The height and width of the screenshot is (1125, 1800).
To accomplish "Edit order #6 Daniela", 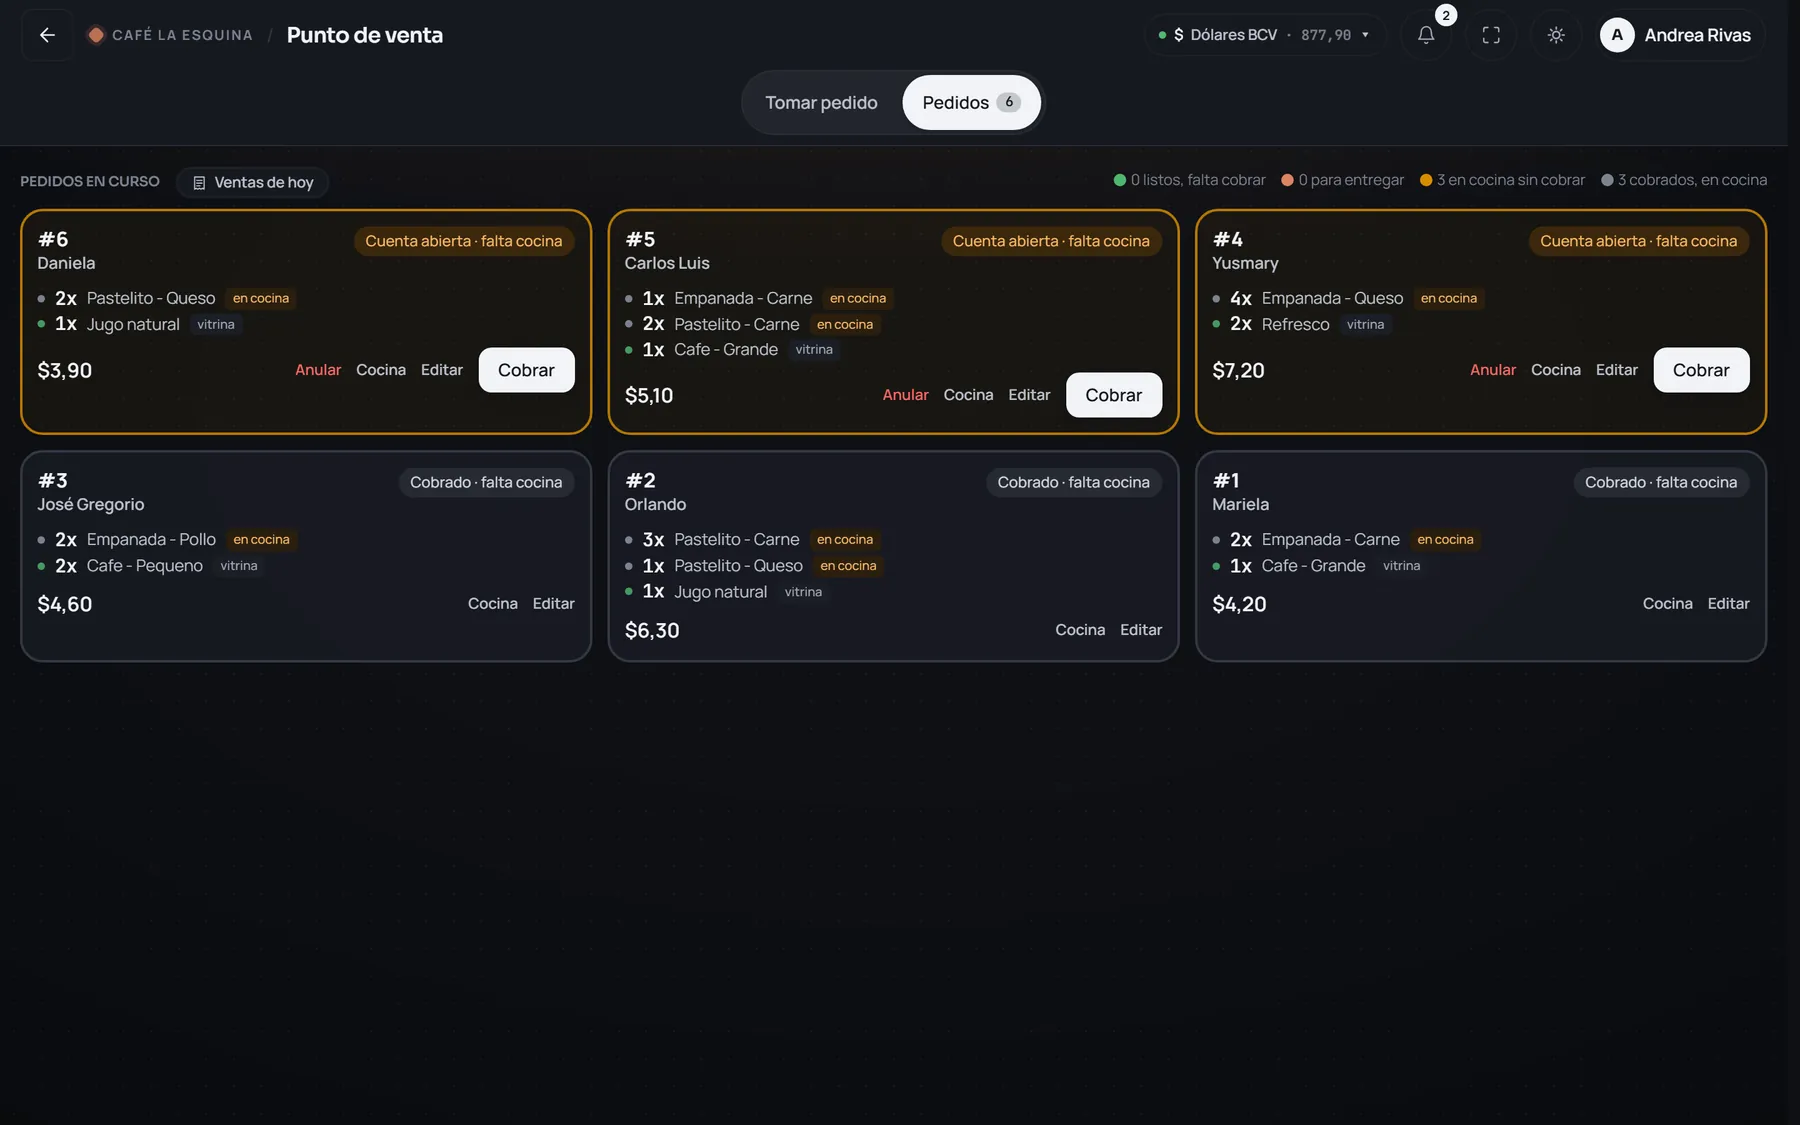I will 442,370.
